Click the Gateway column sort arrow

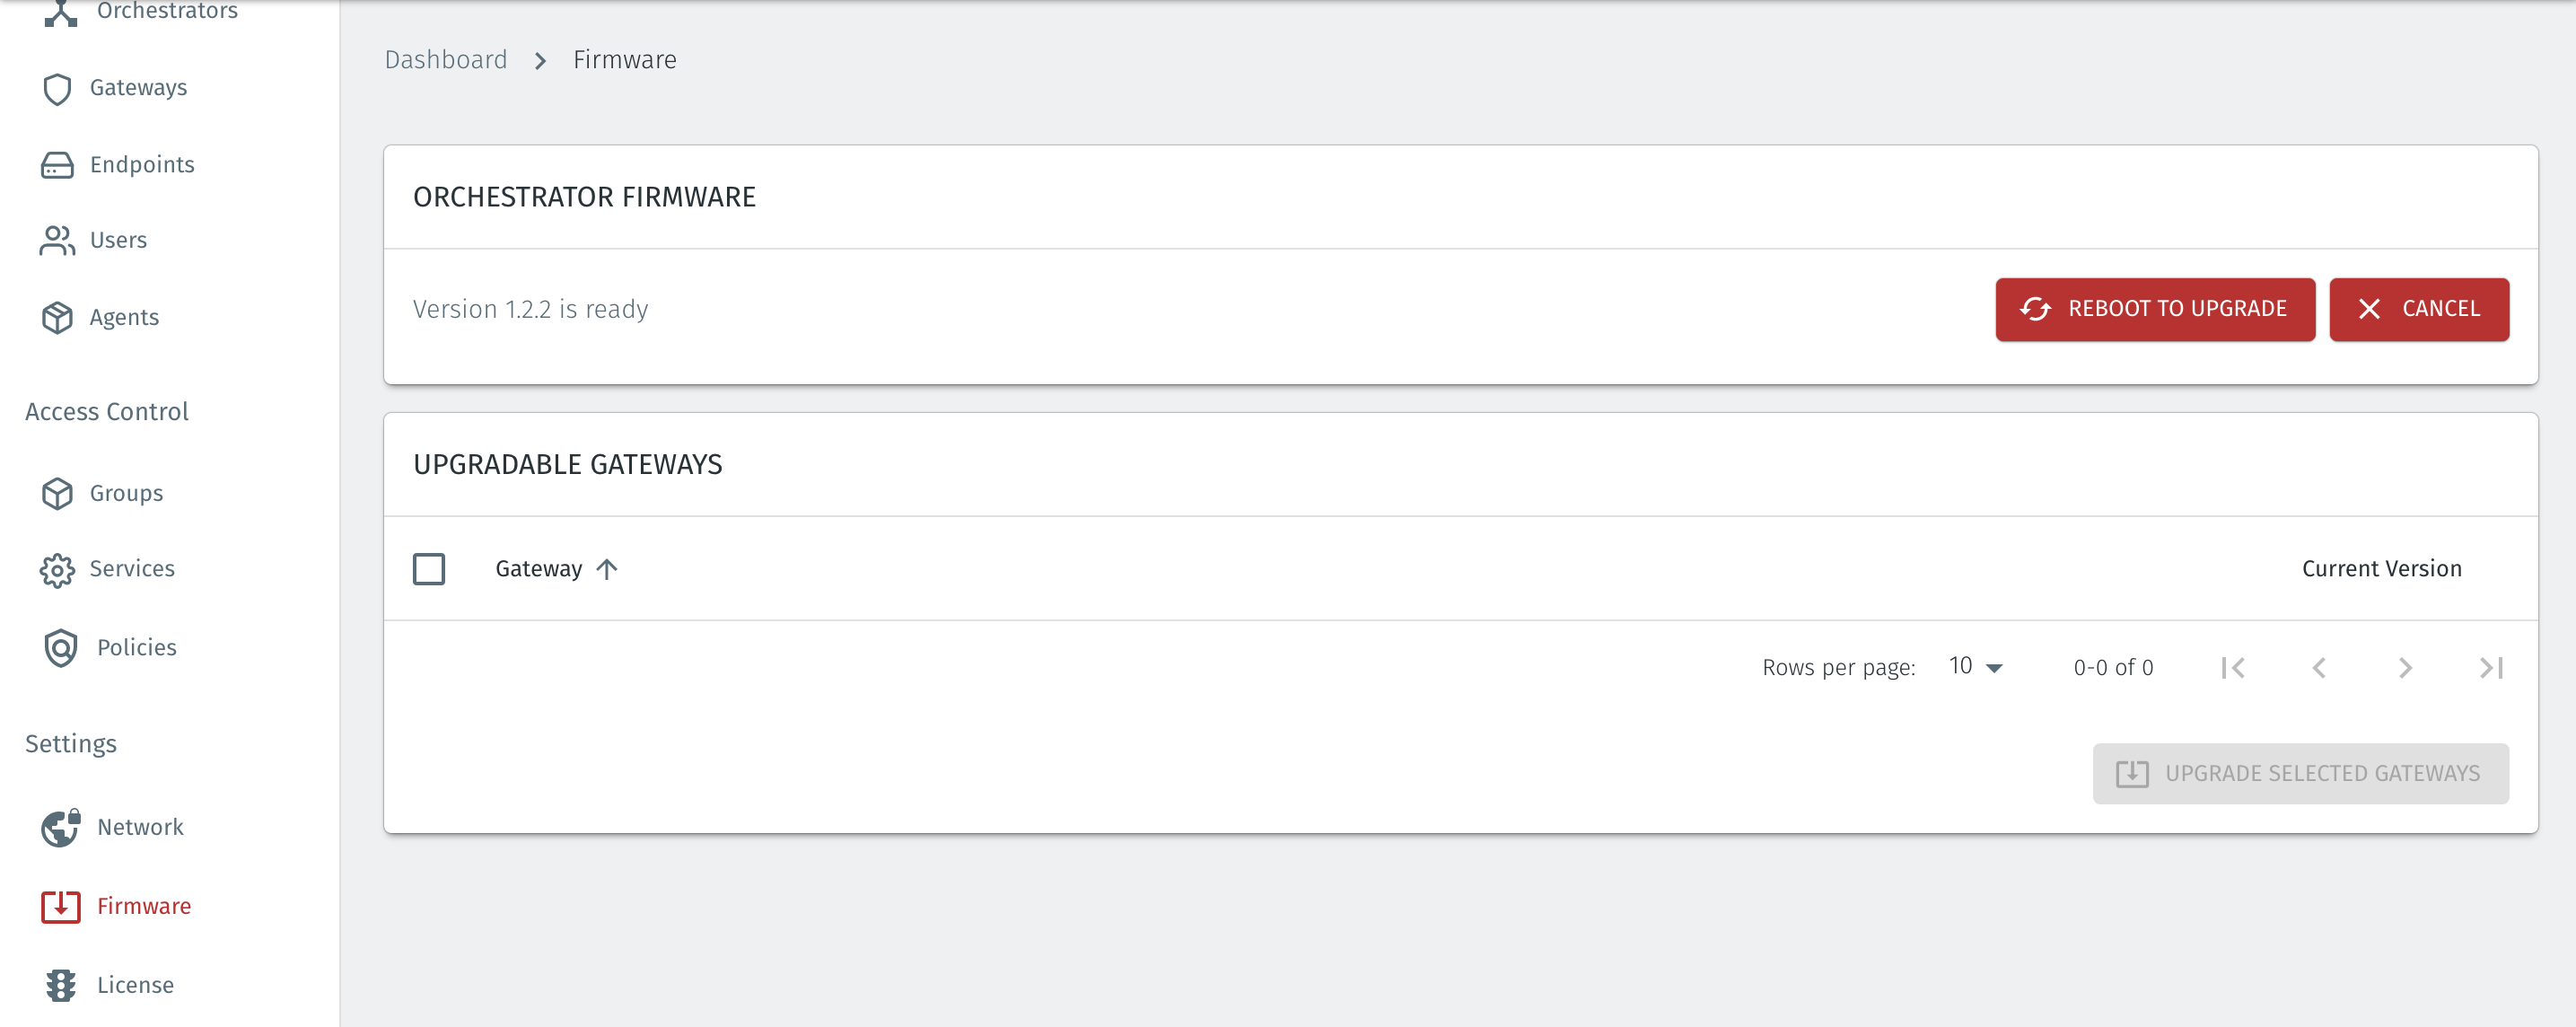[x=607, y=568]
